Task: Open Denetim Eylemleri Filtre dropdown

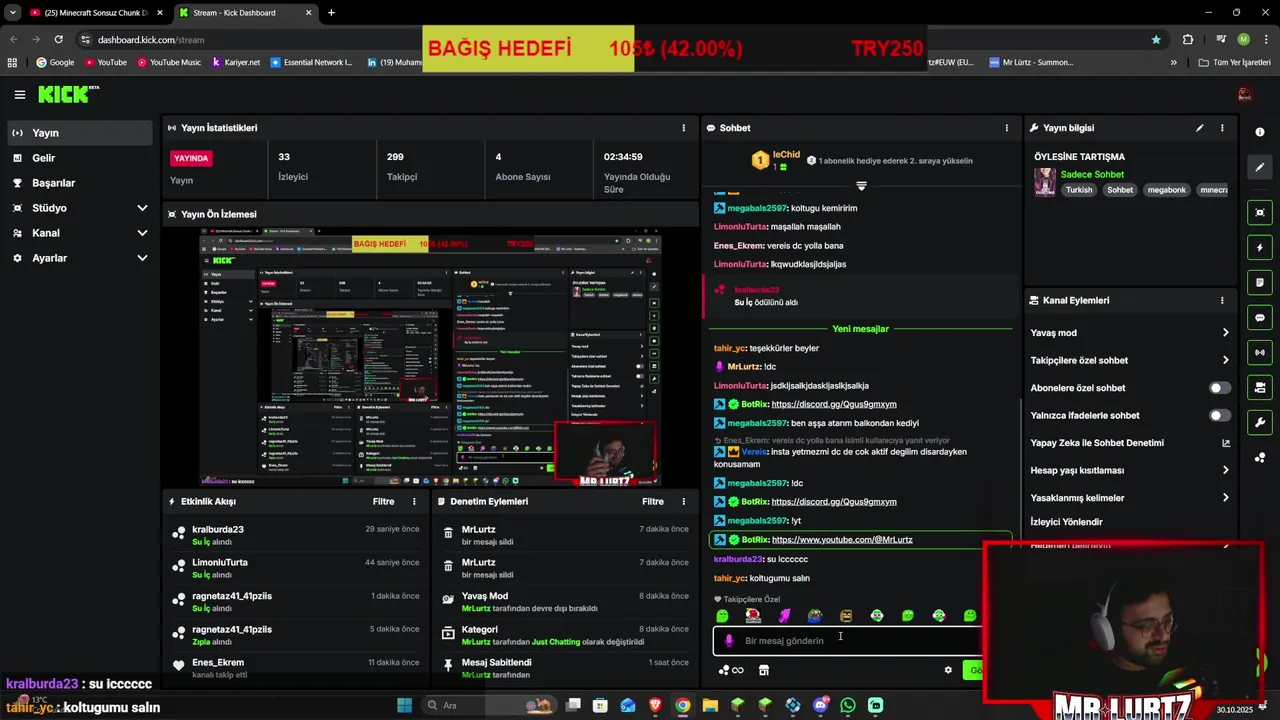Action: [653, 502]
